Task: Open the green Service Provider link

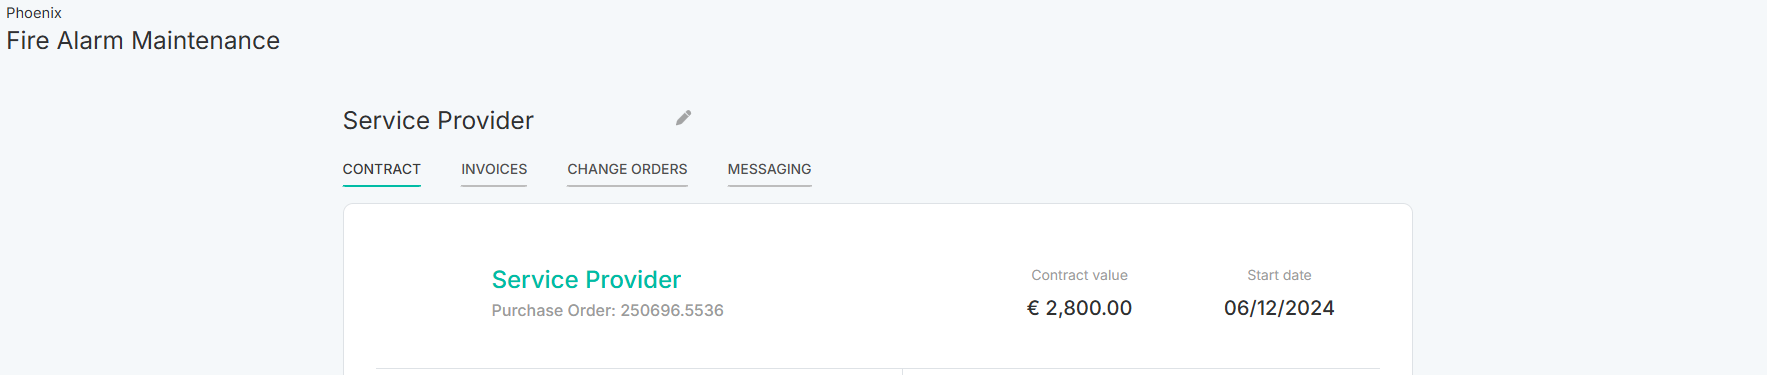Action: click(586, 279)
